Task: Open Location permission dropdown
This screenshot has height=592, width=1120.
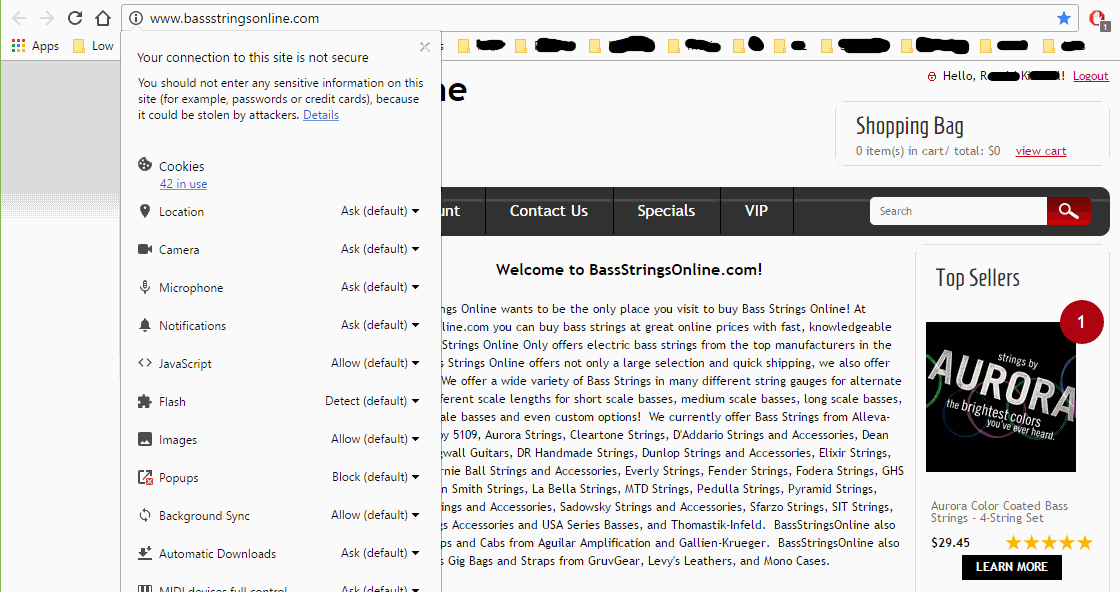Action: click(380, 211)
